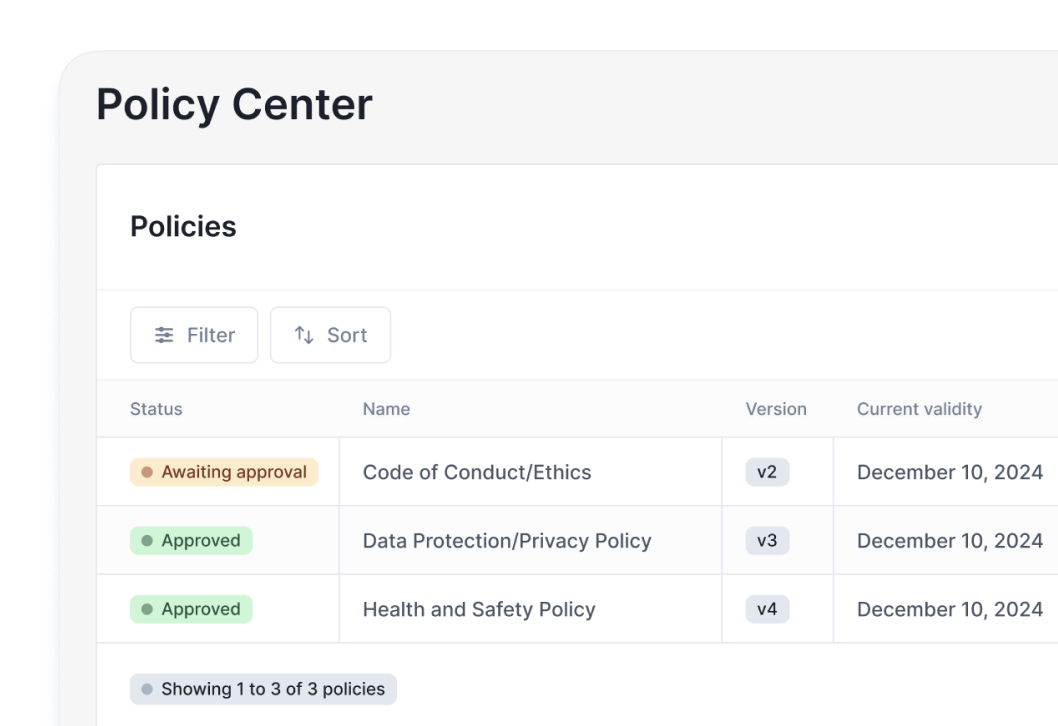Open the Data Protection/Privacy Policy row
1058x726 pixels.
pyautogui.click(x=507, y=541)
